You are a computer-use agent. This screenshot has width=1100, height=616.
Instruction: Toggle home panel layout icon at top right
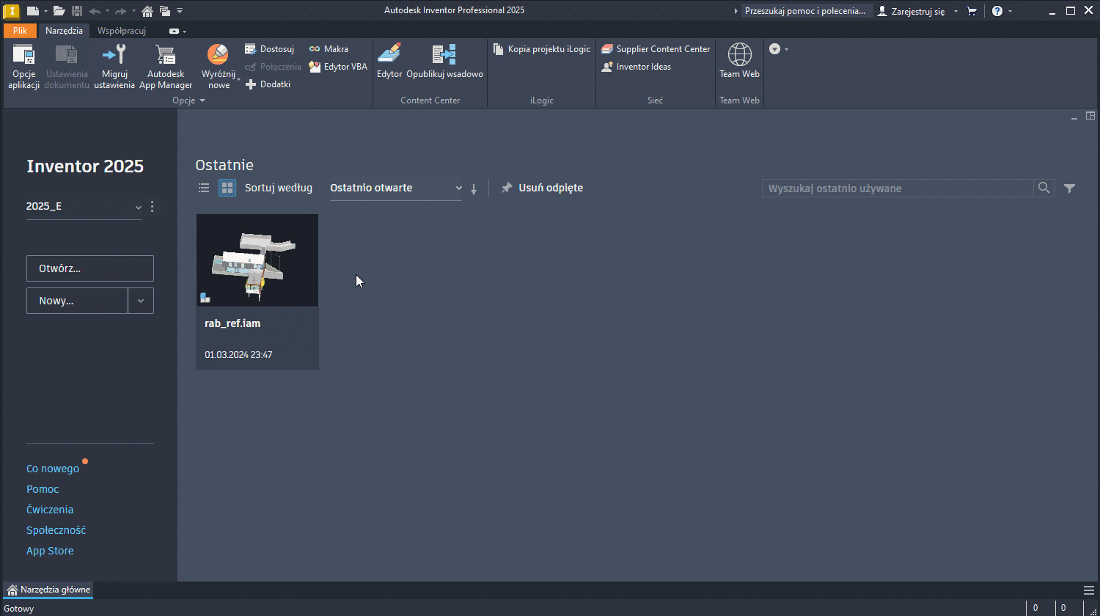click(1090, 116)
